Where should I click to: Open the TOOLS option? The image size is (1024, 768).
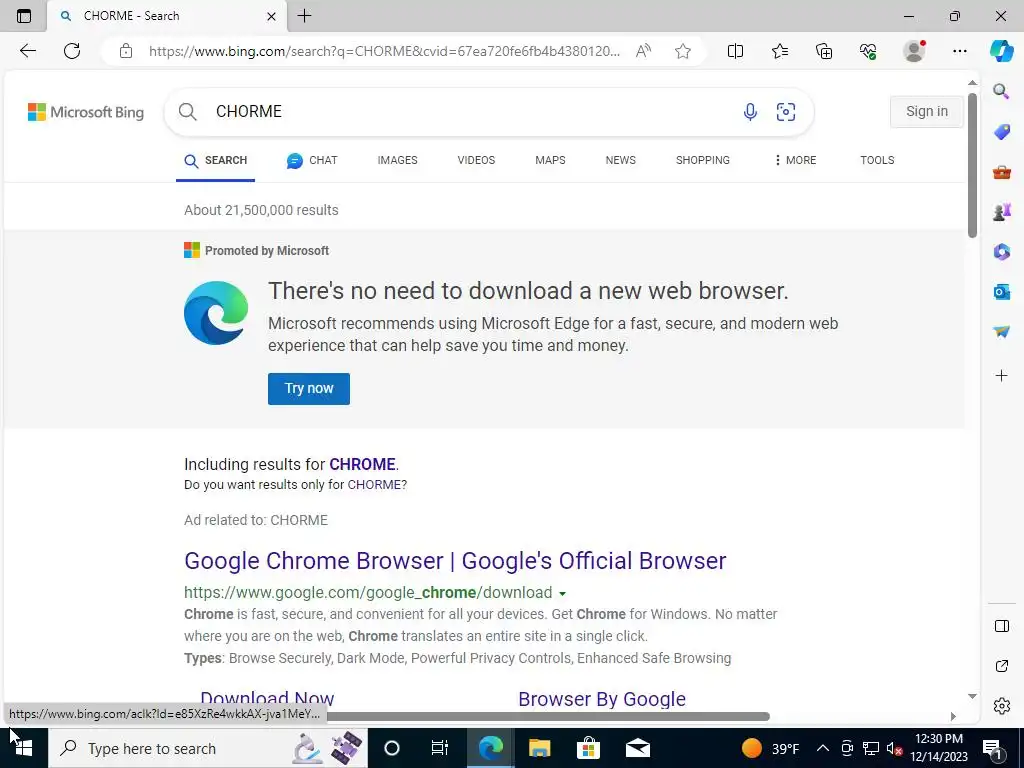coord(877,160)
